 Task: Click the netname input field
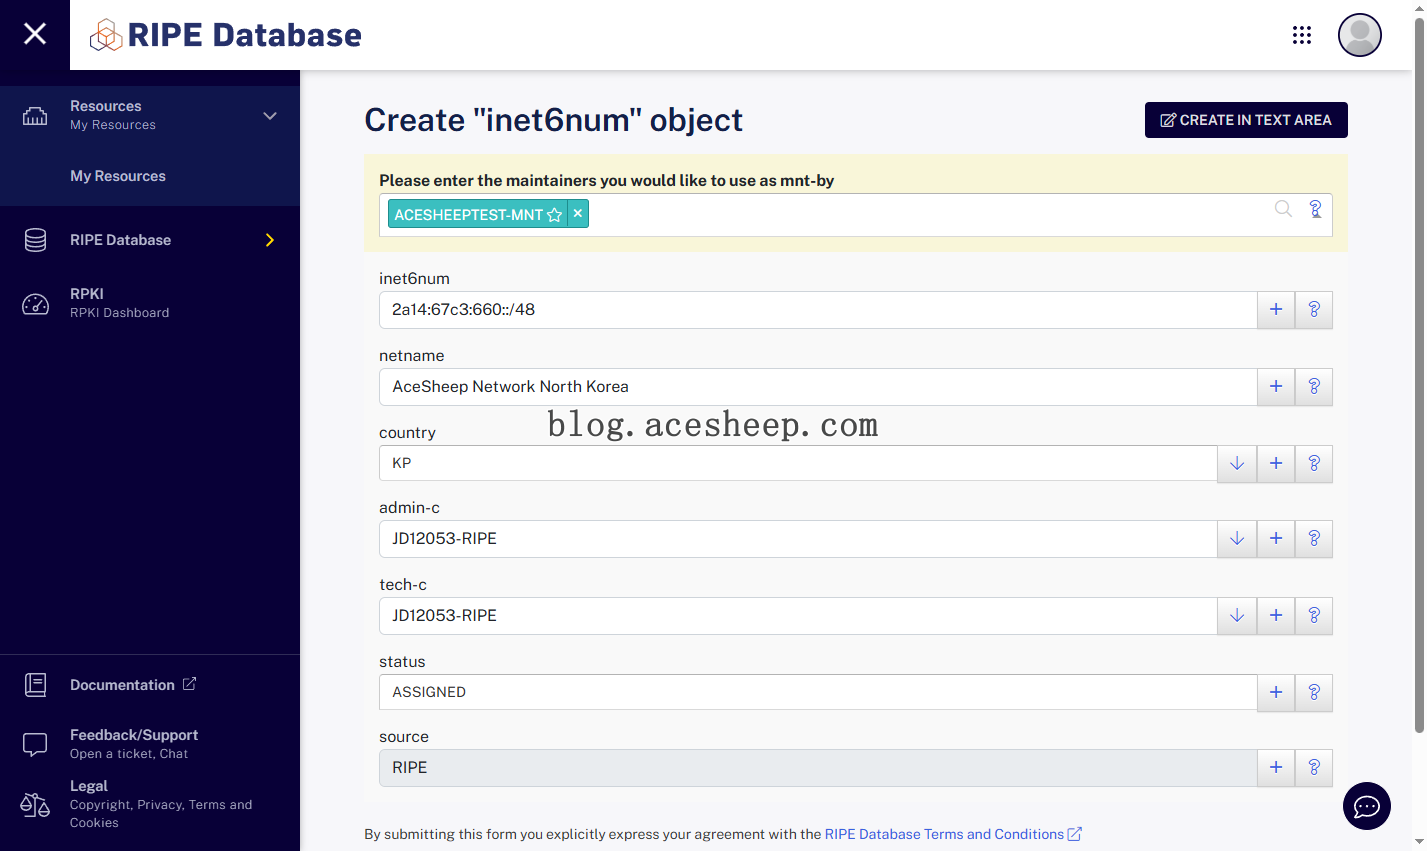tap(817, 387)
